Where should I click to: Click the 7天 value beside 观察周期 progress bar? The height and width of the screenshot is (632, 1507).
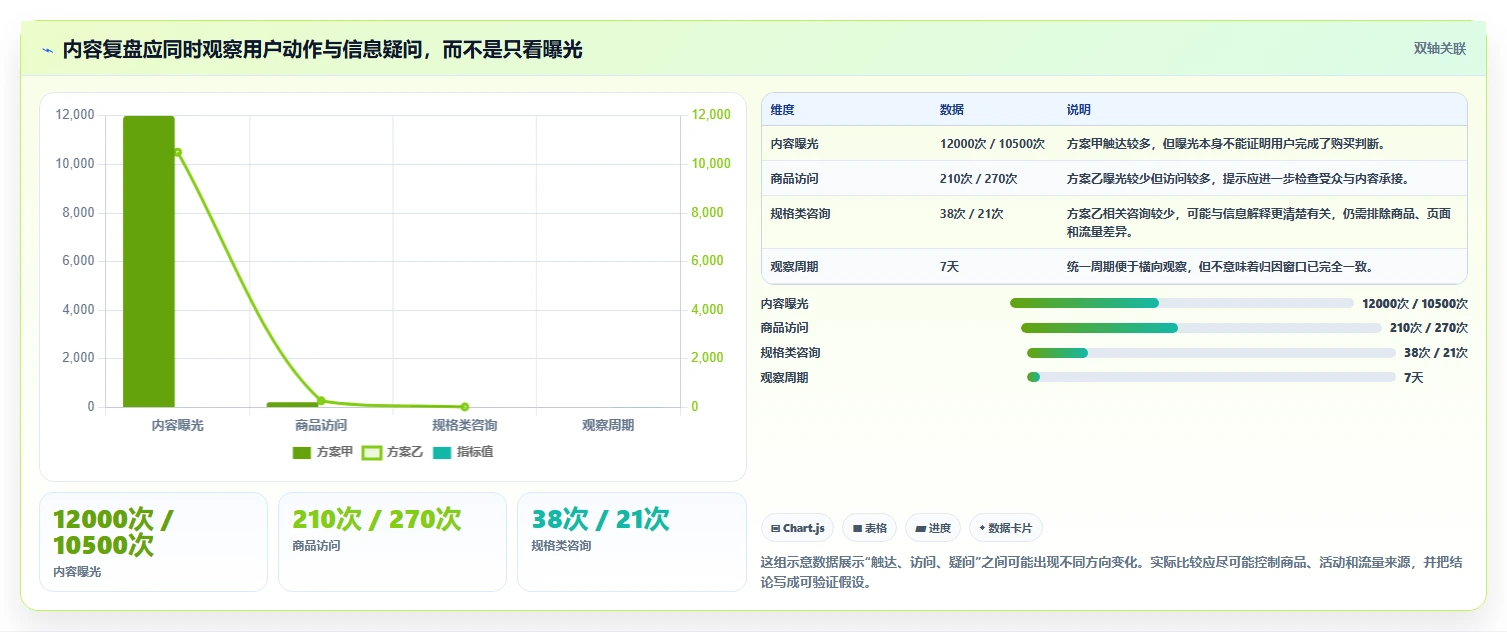coord(1413,377)
